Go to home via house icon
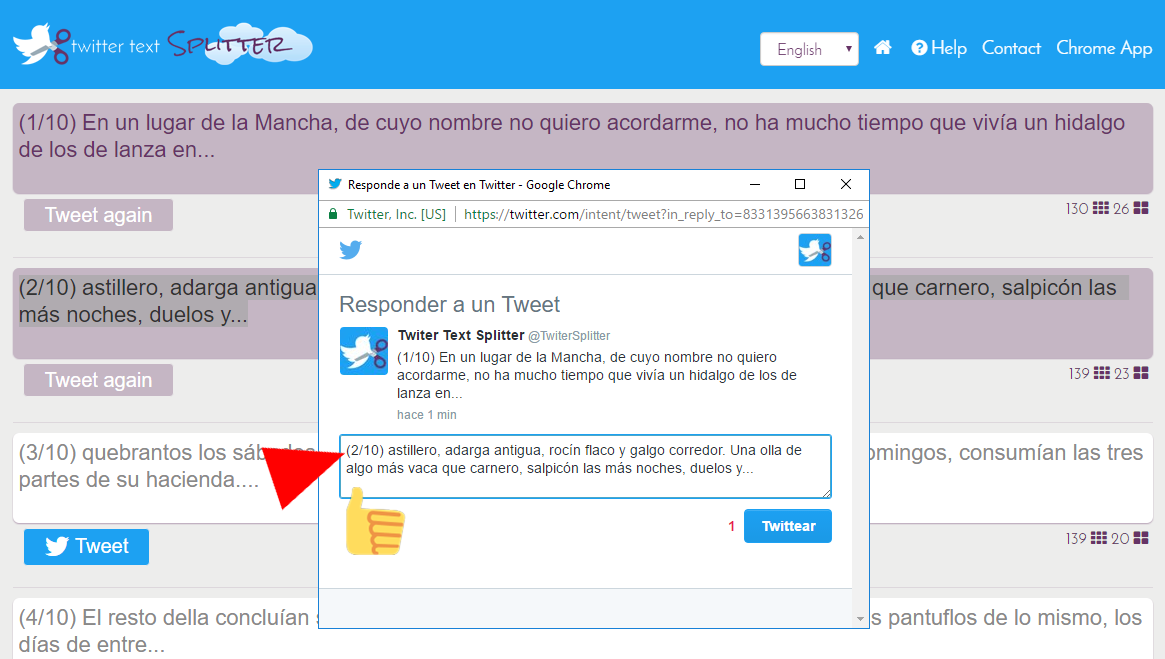This screenshot has width=1165, height=659. point(883,48)
